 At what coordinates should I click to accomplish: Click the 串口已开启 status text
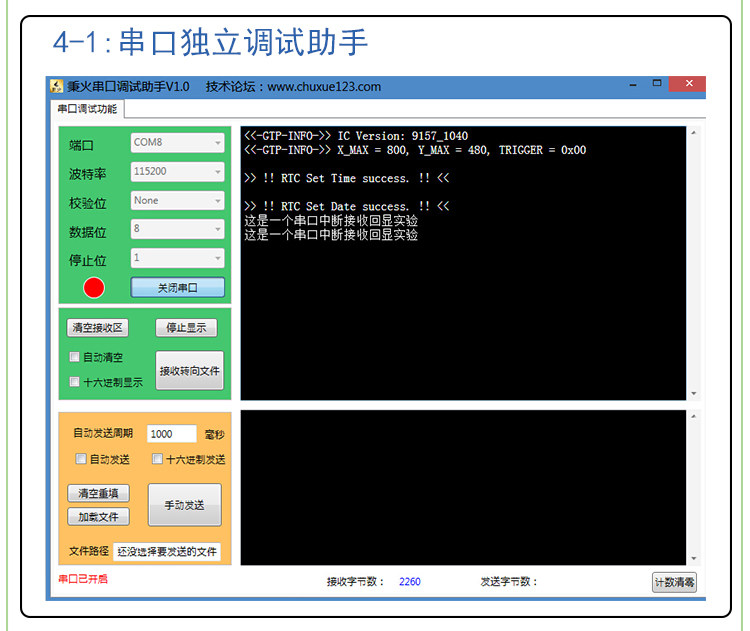coord(83,579)
